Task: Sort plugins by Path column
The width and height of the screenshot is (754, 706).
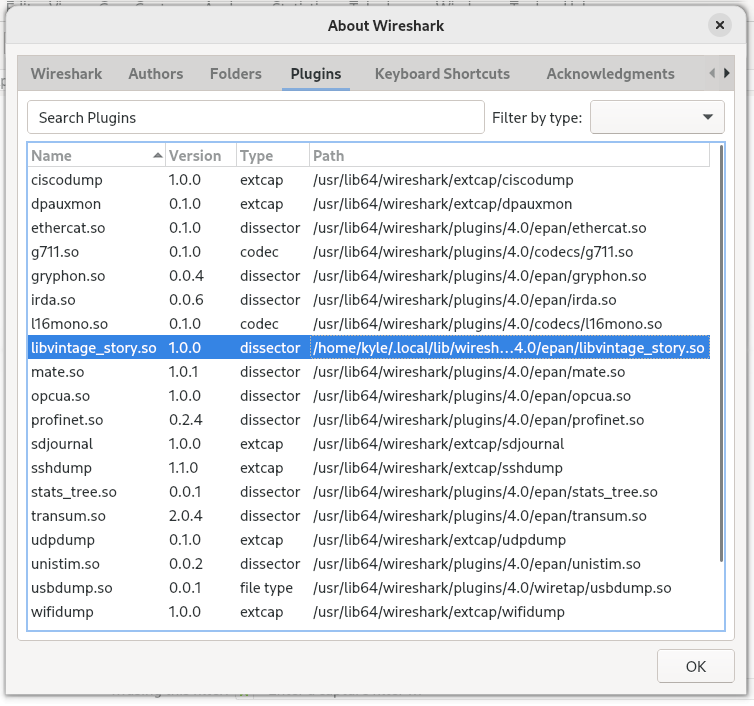Action: click(x=509, y=156)
